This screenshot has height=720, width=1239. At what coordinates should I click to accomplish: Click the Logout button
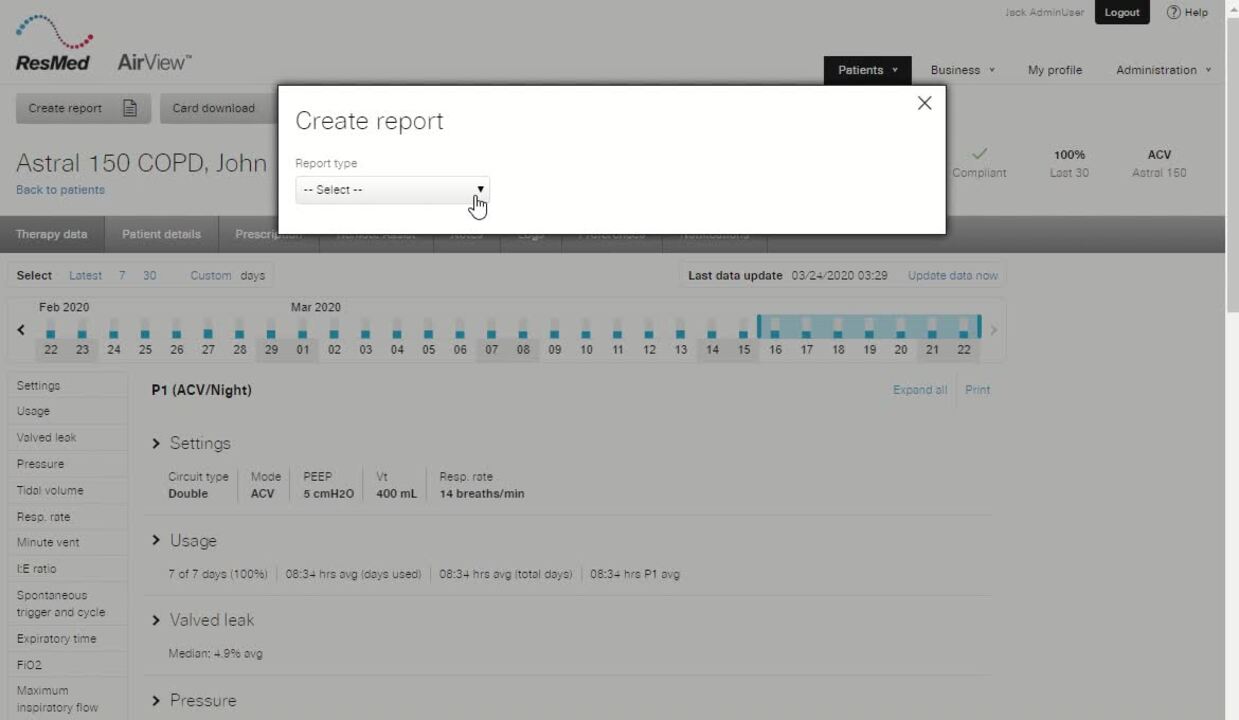(1121, 13)
